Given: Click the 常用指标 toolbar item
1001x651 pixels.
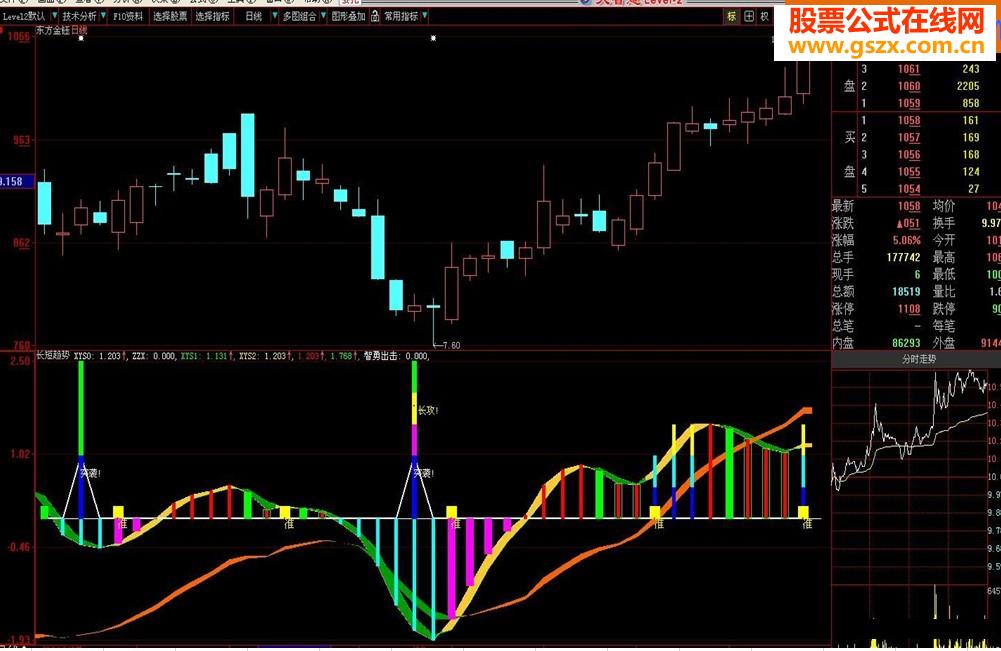Looking at the screenshot, I should coord(402,16).
